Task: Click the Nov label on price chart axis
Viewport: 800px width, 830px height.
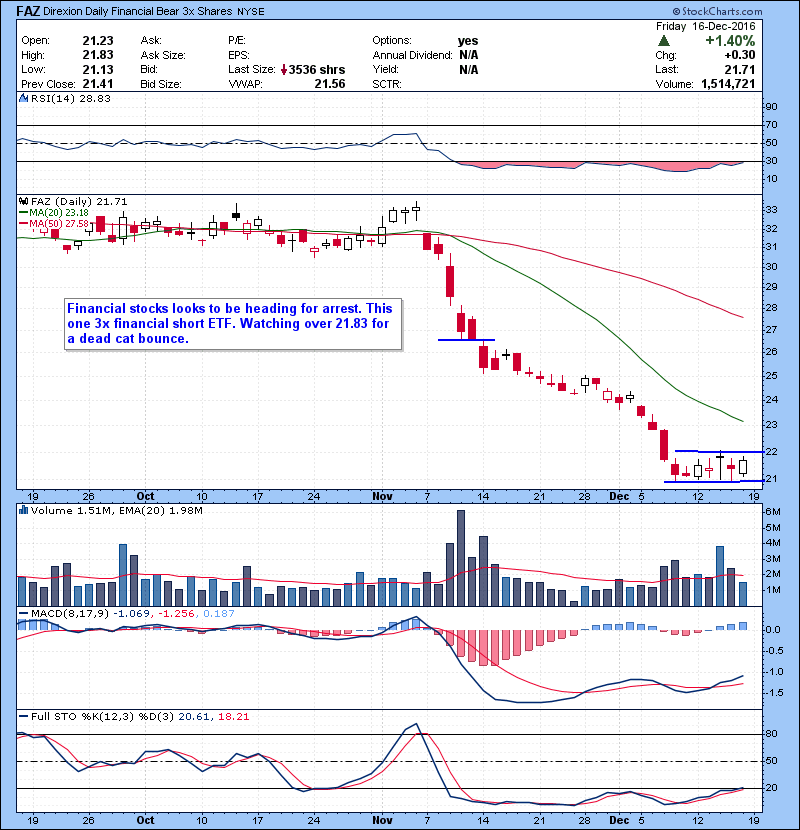Action: click(382, 496)
